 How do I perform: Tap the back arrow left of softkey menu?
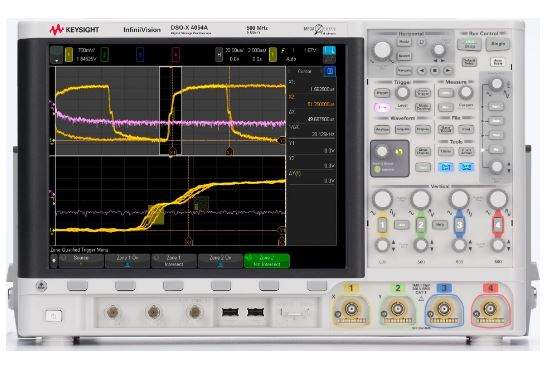click(x=54, y=261)
